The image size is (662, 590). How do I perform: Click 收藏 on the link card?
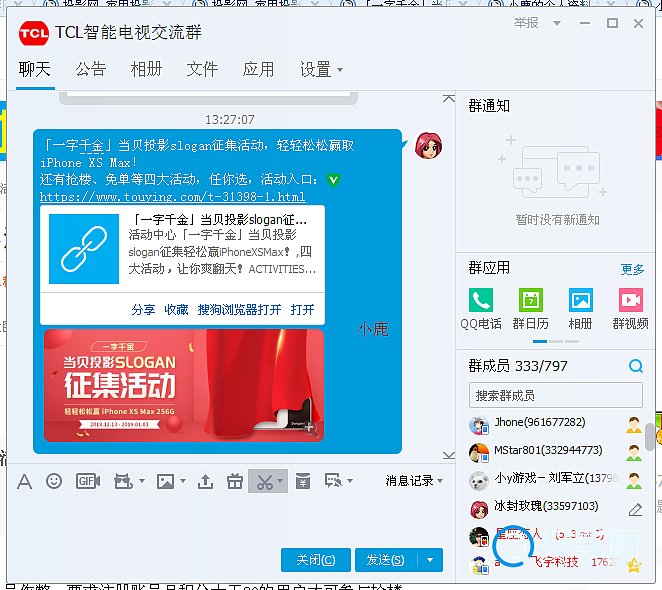tap(176, 310)
